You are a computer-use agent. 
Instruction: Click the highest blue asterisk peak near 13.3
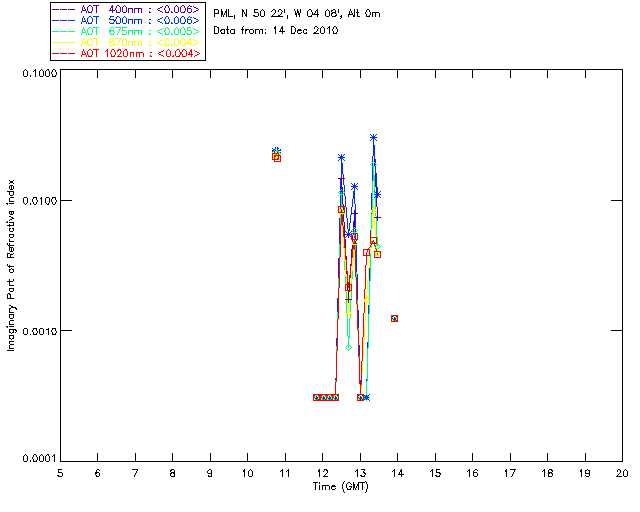tap(373, 138)
